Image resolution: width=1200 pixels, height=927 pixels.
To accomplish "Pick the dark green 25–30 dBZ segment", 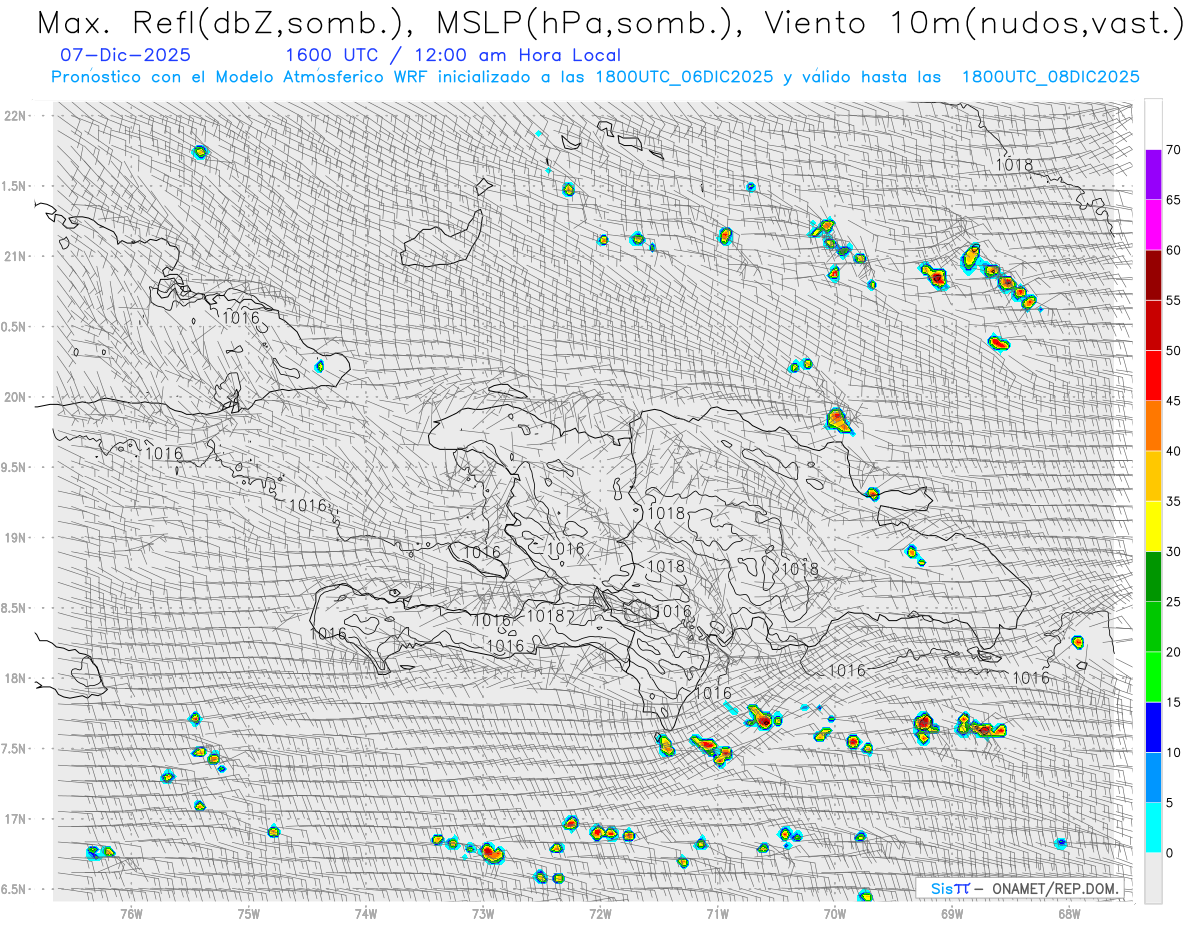I will tap(1153, 577).
